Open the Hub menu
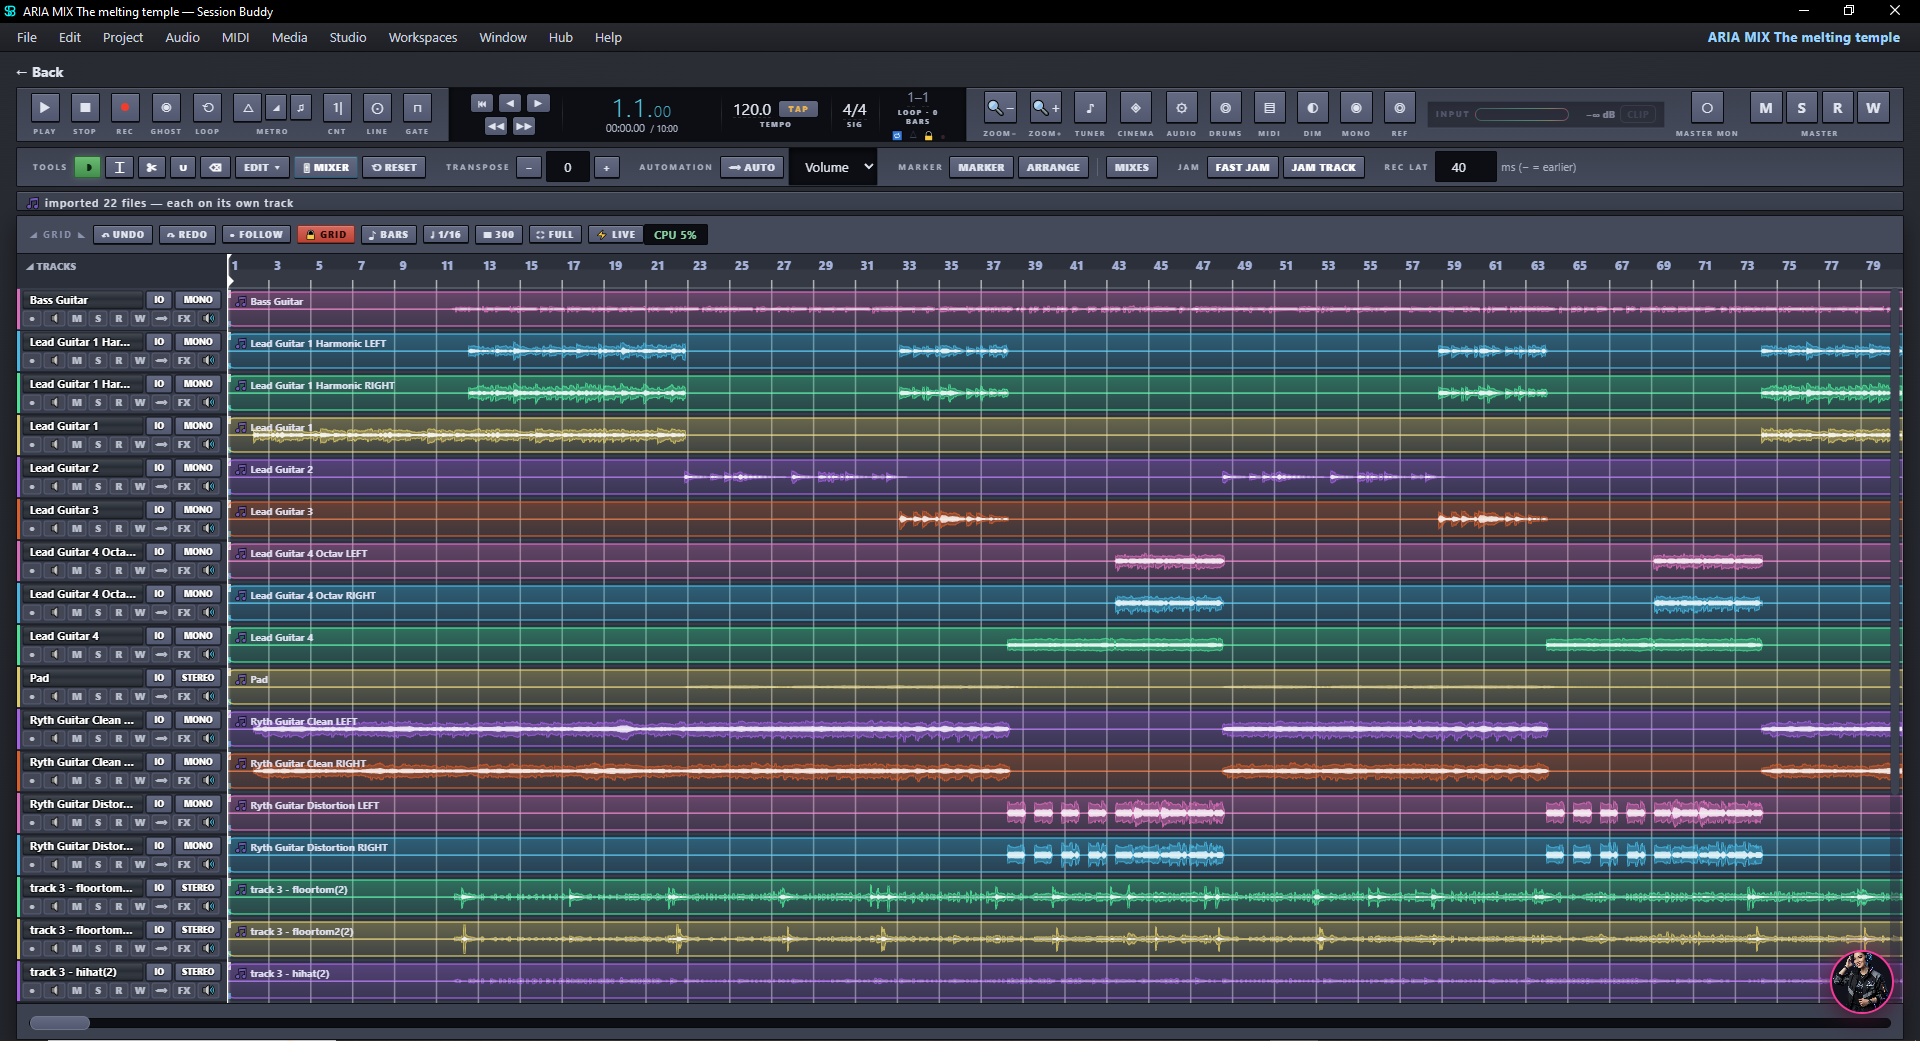Image resolution: width=1920 pixels, height=1041 pixels. 560,37
